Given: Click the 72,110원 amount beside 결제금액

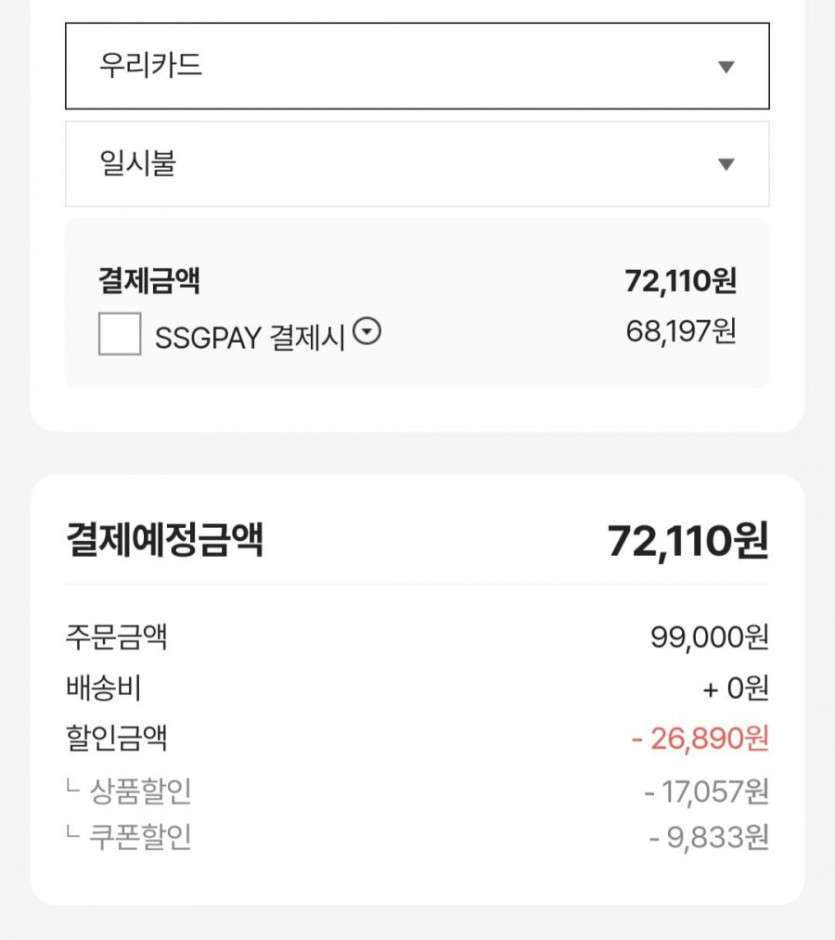Looking at the screenshot, I should 681,281.
